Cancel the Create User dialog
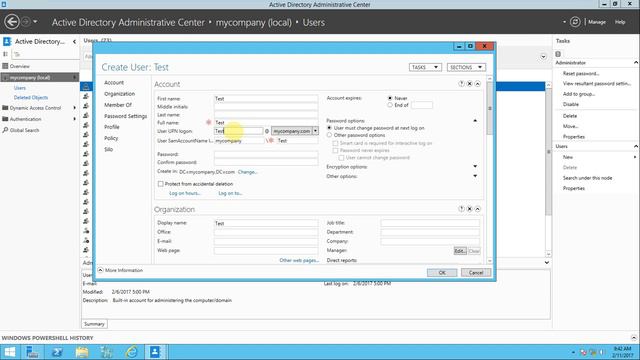The width and height of the screenshot is (640, 360). point(476,273)
